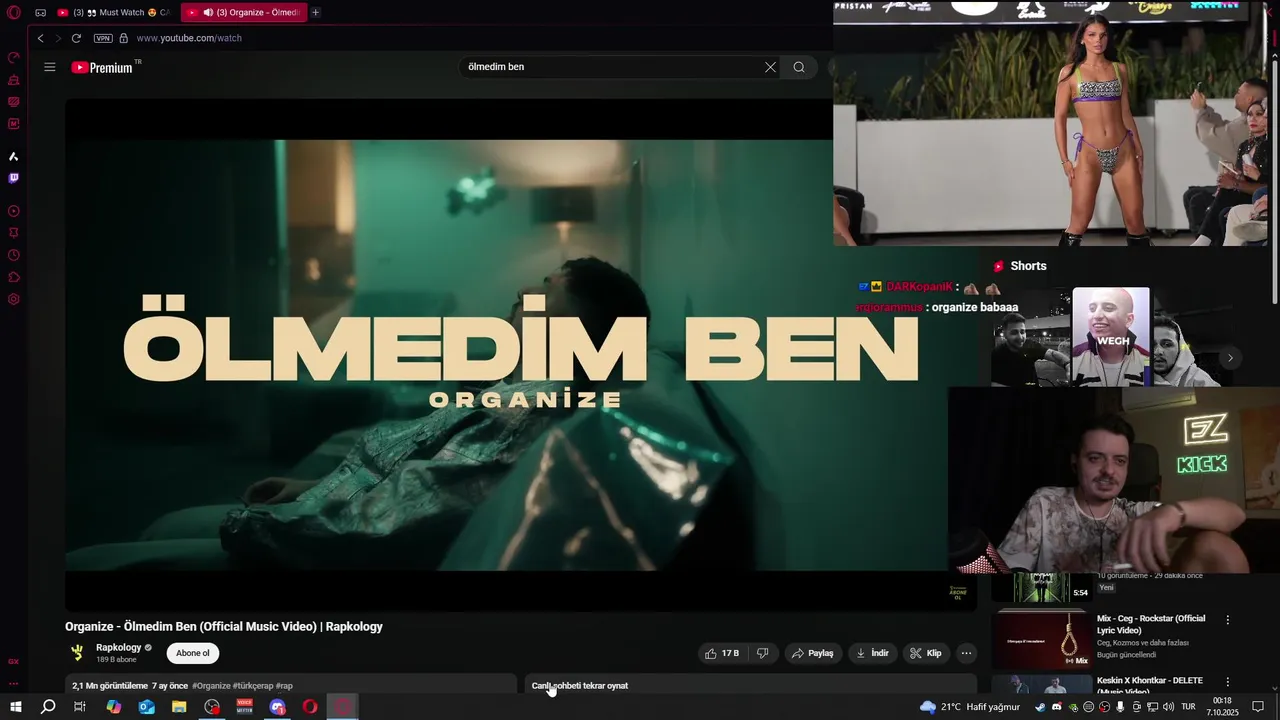The width and height of the screenshot is (1280, 720).
Task: Open Task View on the taskbar
Action: [x=80, y=707]
